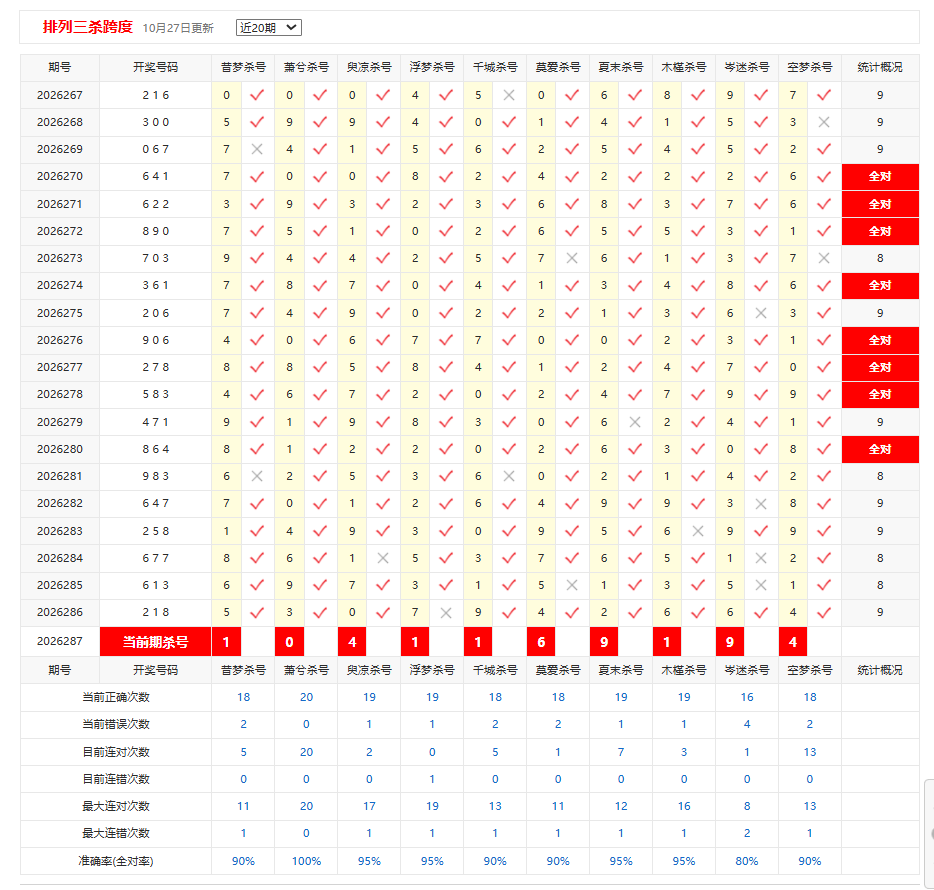Click the X mark for 空梦杀号 in row 2026268
Viewport: 934px width, 890px height.
824,122
